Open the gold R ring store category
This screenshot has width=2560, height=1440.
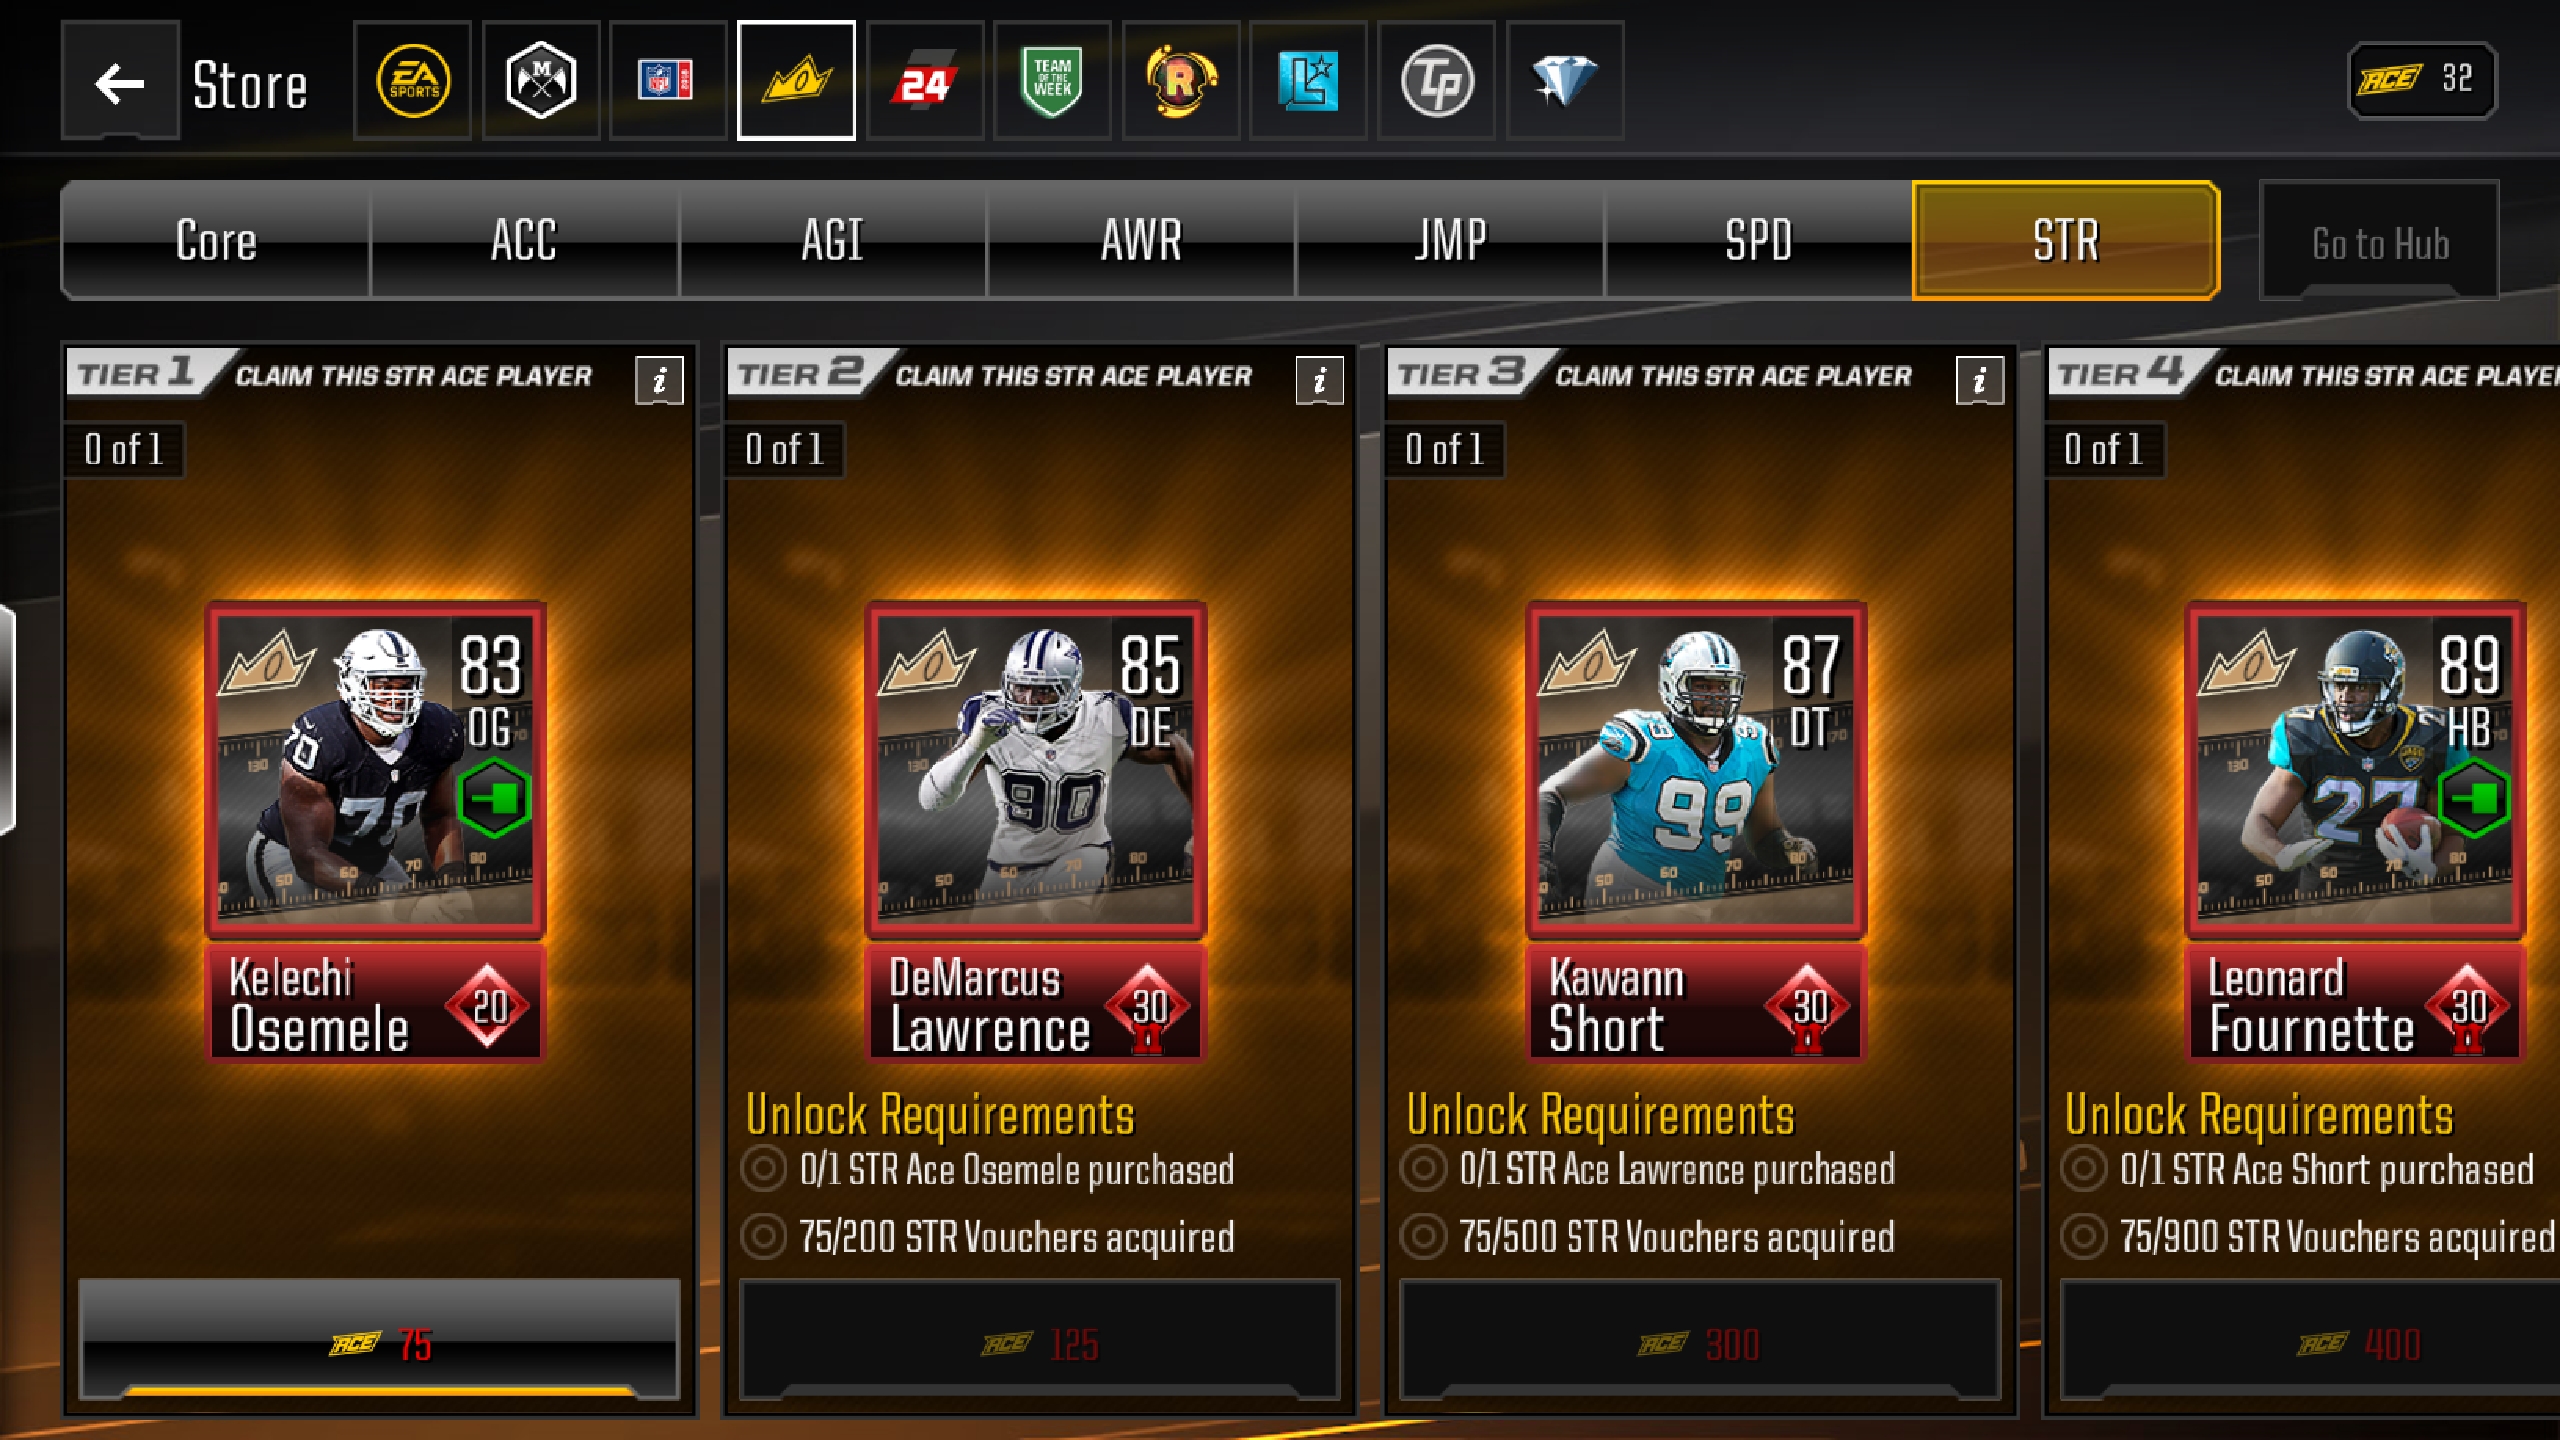click(x=1180, y=81)
